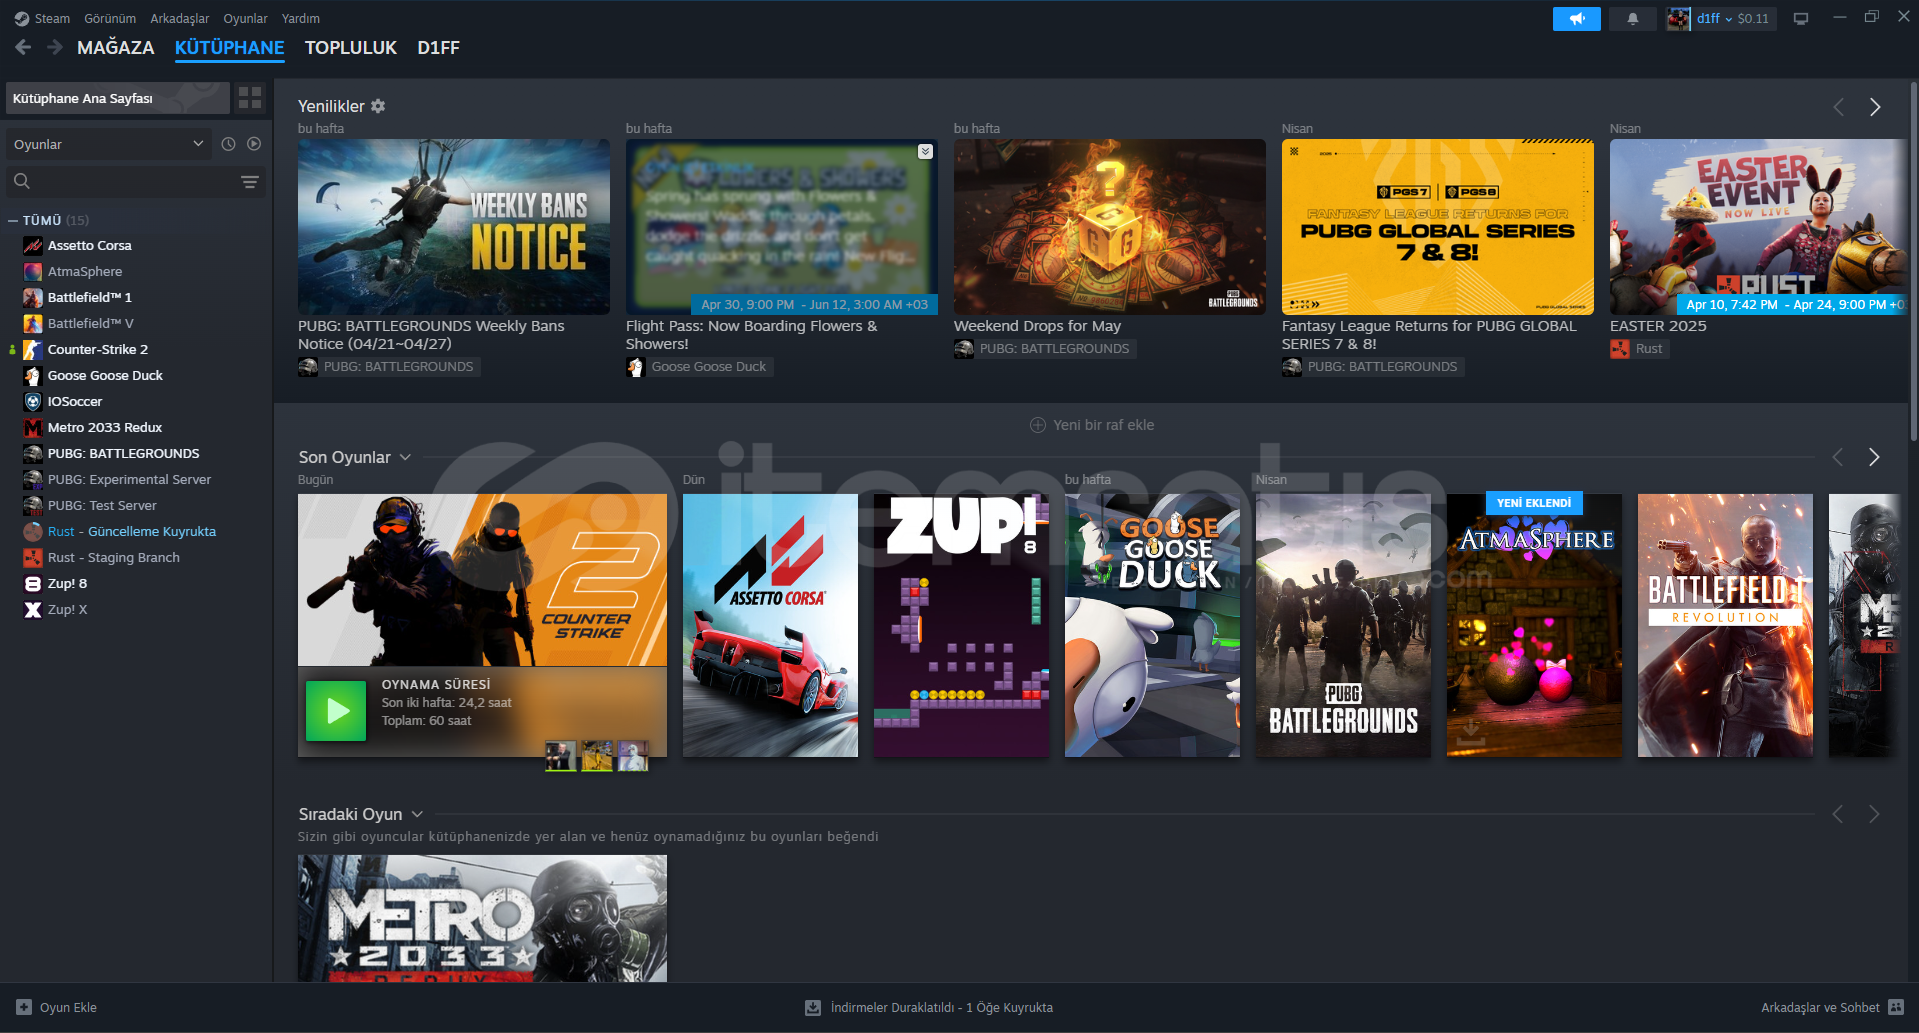Click the Oyun Ekle plus icon
Viewport: 1919px width, 1033px height.
(24, 1007)
